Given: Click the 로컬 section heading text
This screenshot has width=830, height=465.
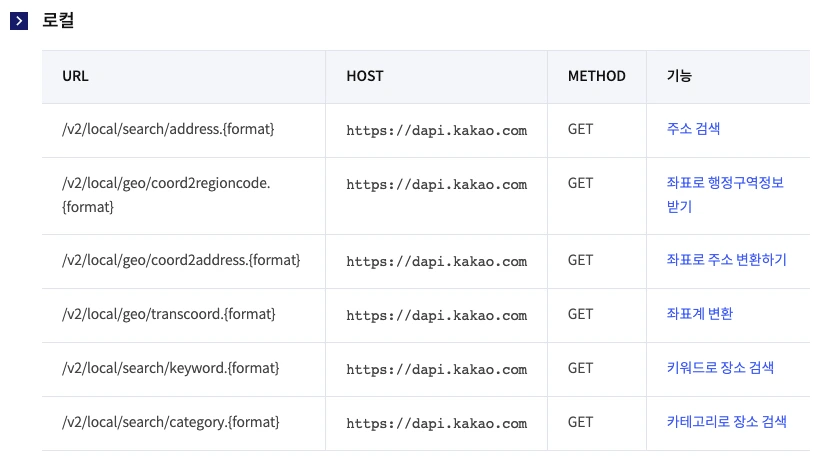Looking at the screenshot, I should click(x=58, y=21).
